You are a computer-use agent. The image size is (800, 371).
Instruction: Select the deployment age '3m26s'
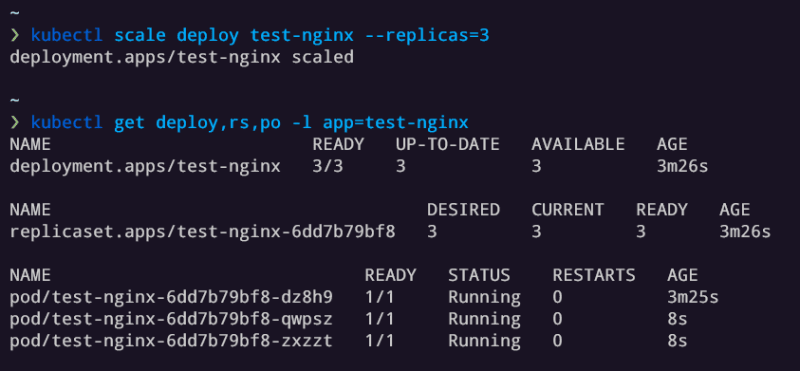683,166
